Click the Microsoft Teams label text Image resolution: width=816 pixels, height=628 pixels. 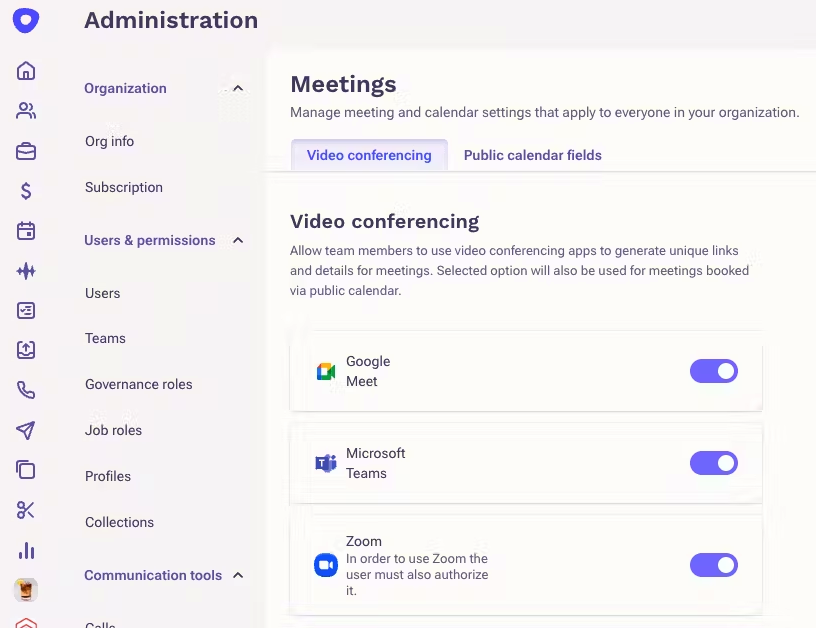pos(375,463)
